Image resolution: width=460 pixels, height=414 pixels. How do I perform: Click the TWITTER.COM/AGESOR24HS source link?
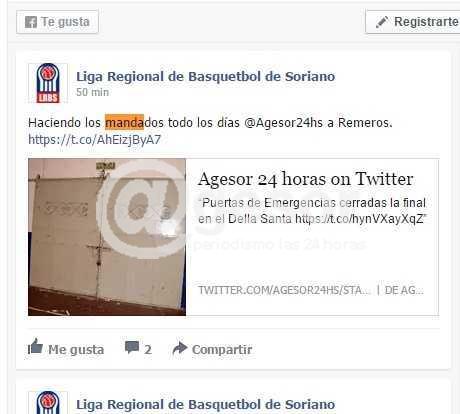pos(284,290)
